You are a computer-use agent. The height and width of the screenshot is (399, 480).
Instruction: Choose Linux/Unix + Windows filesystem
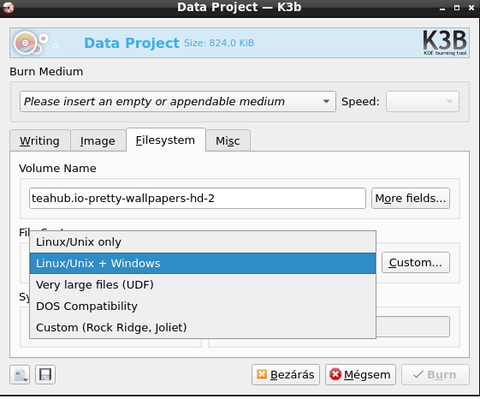point(203,263)
